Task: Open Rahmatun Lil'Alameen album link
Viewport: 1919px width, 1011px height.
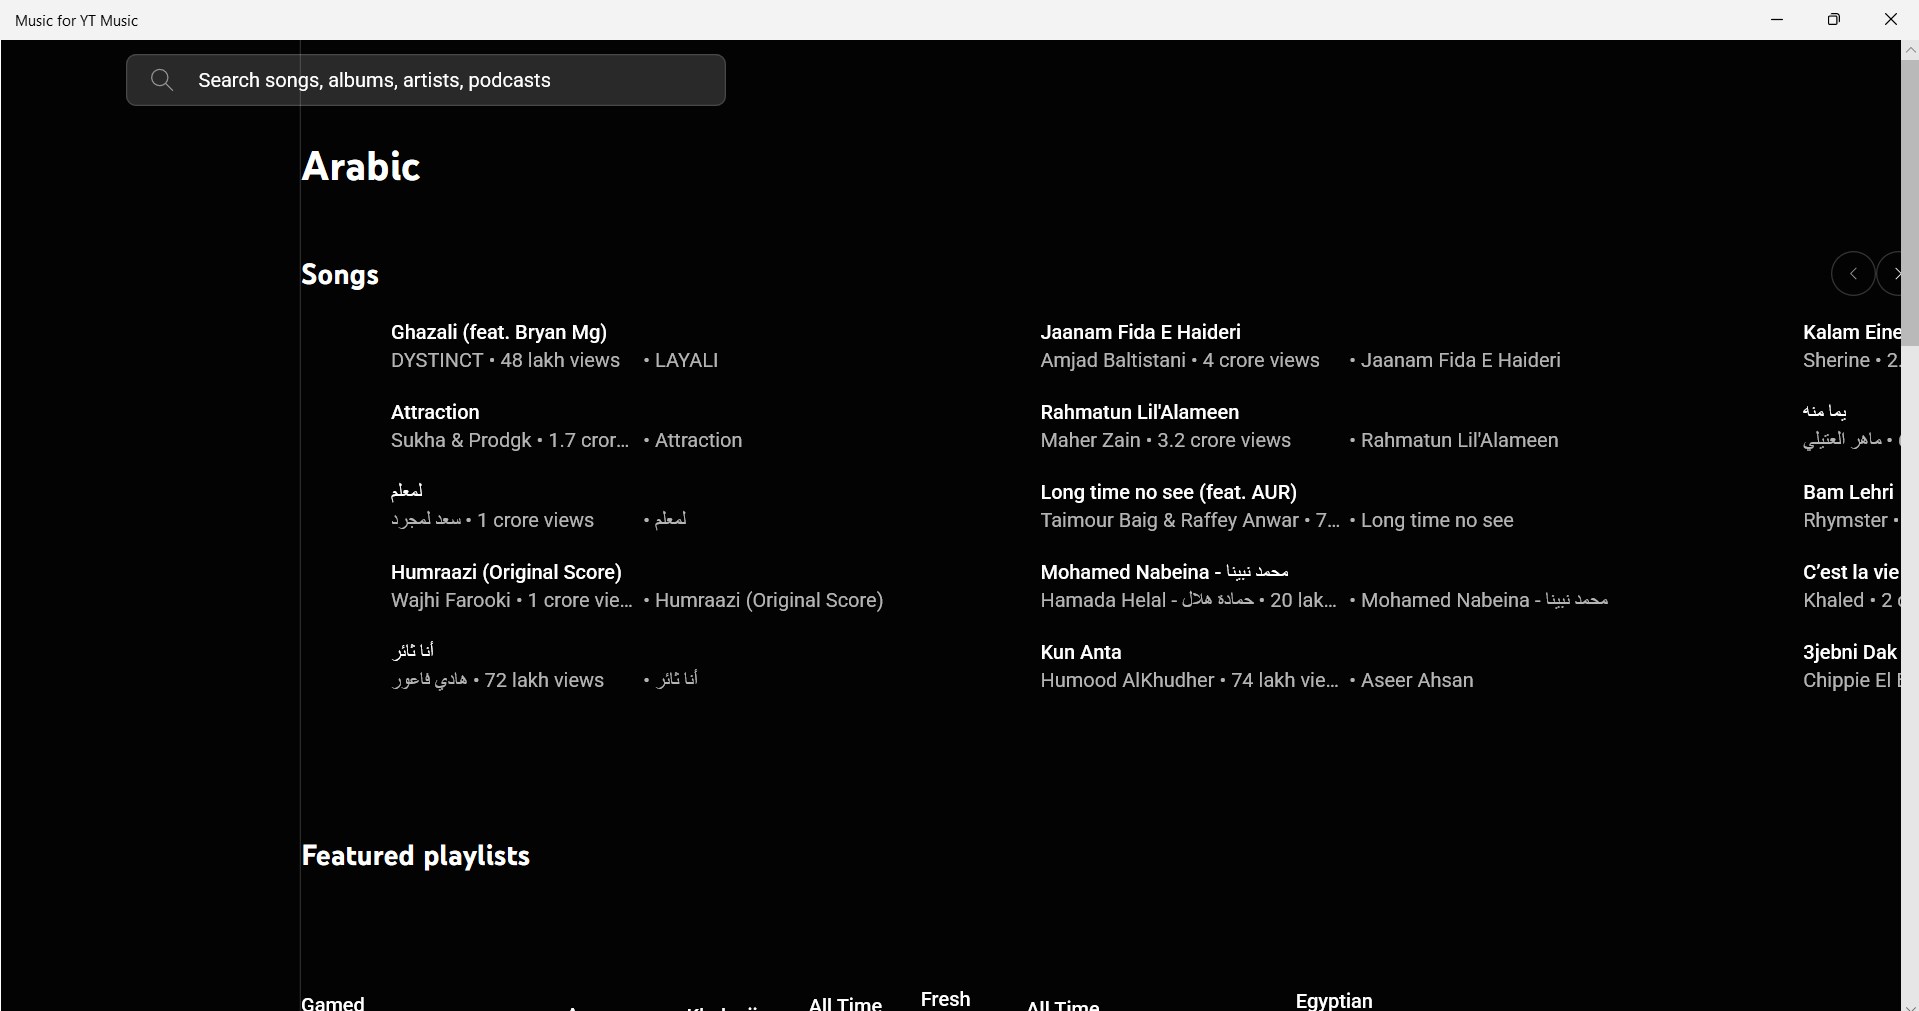Action: [1460, 441]
